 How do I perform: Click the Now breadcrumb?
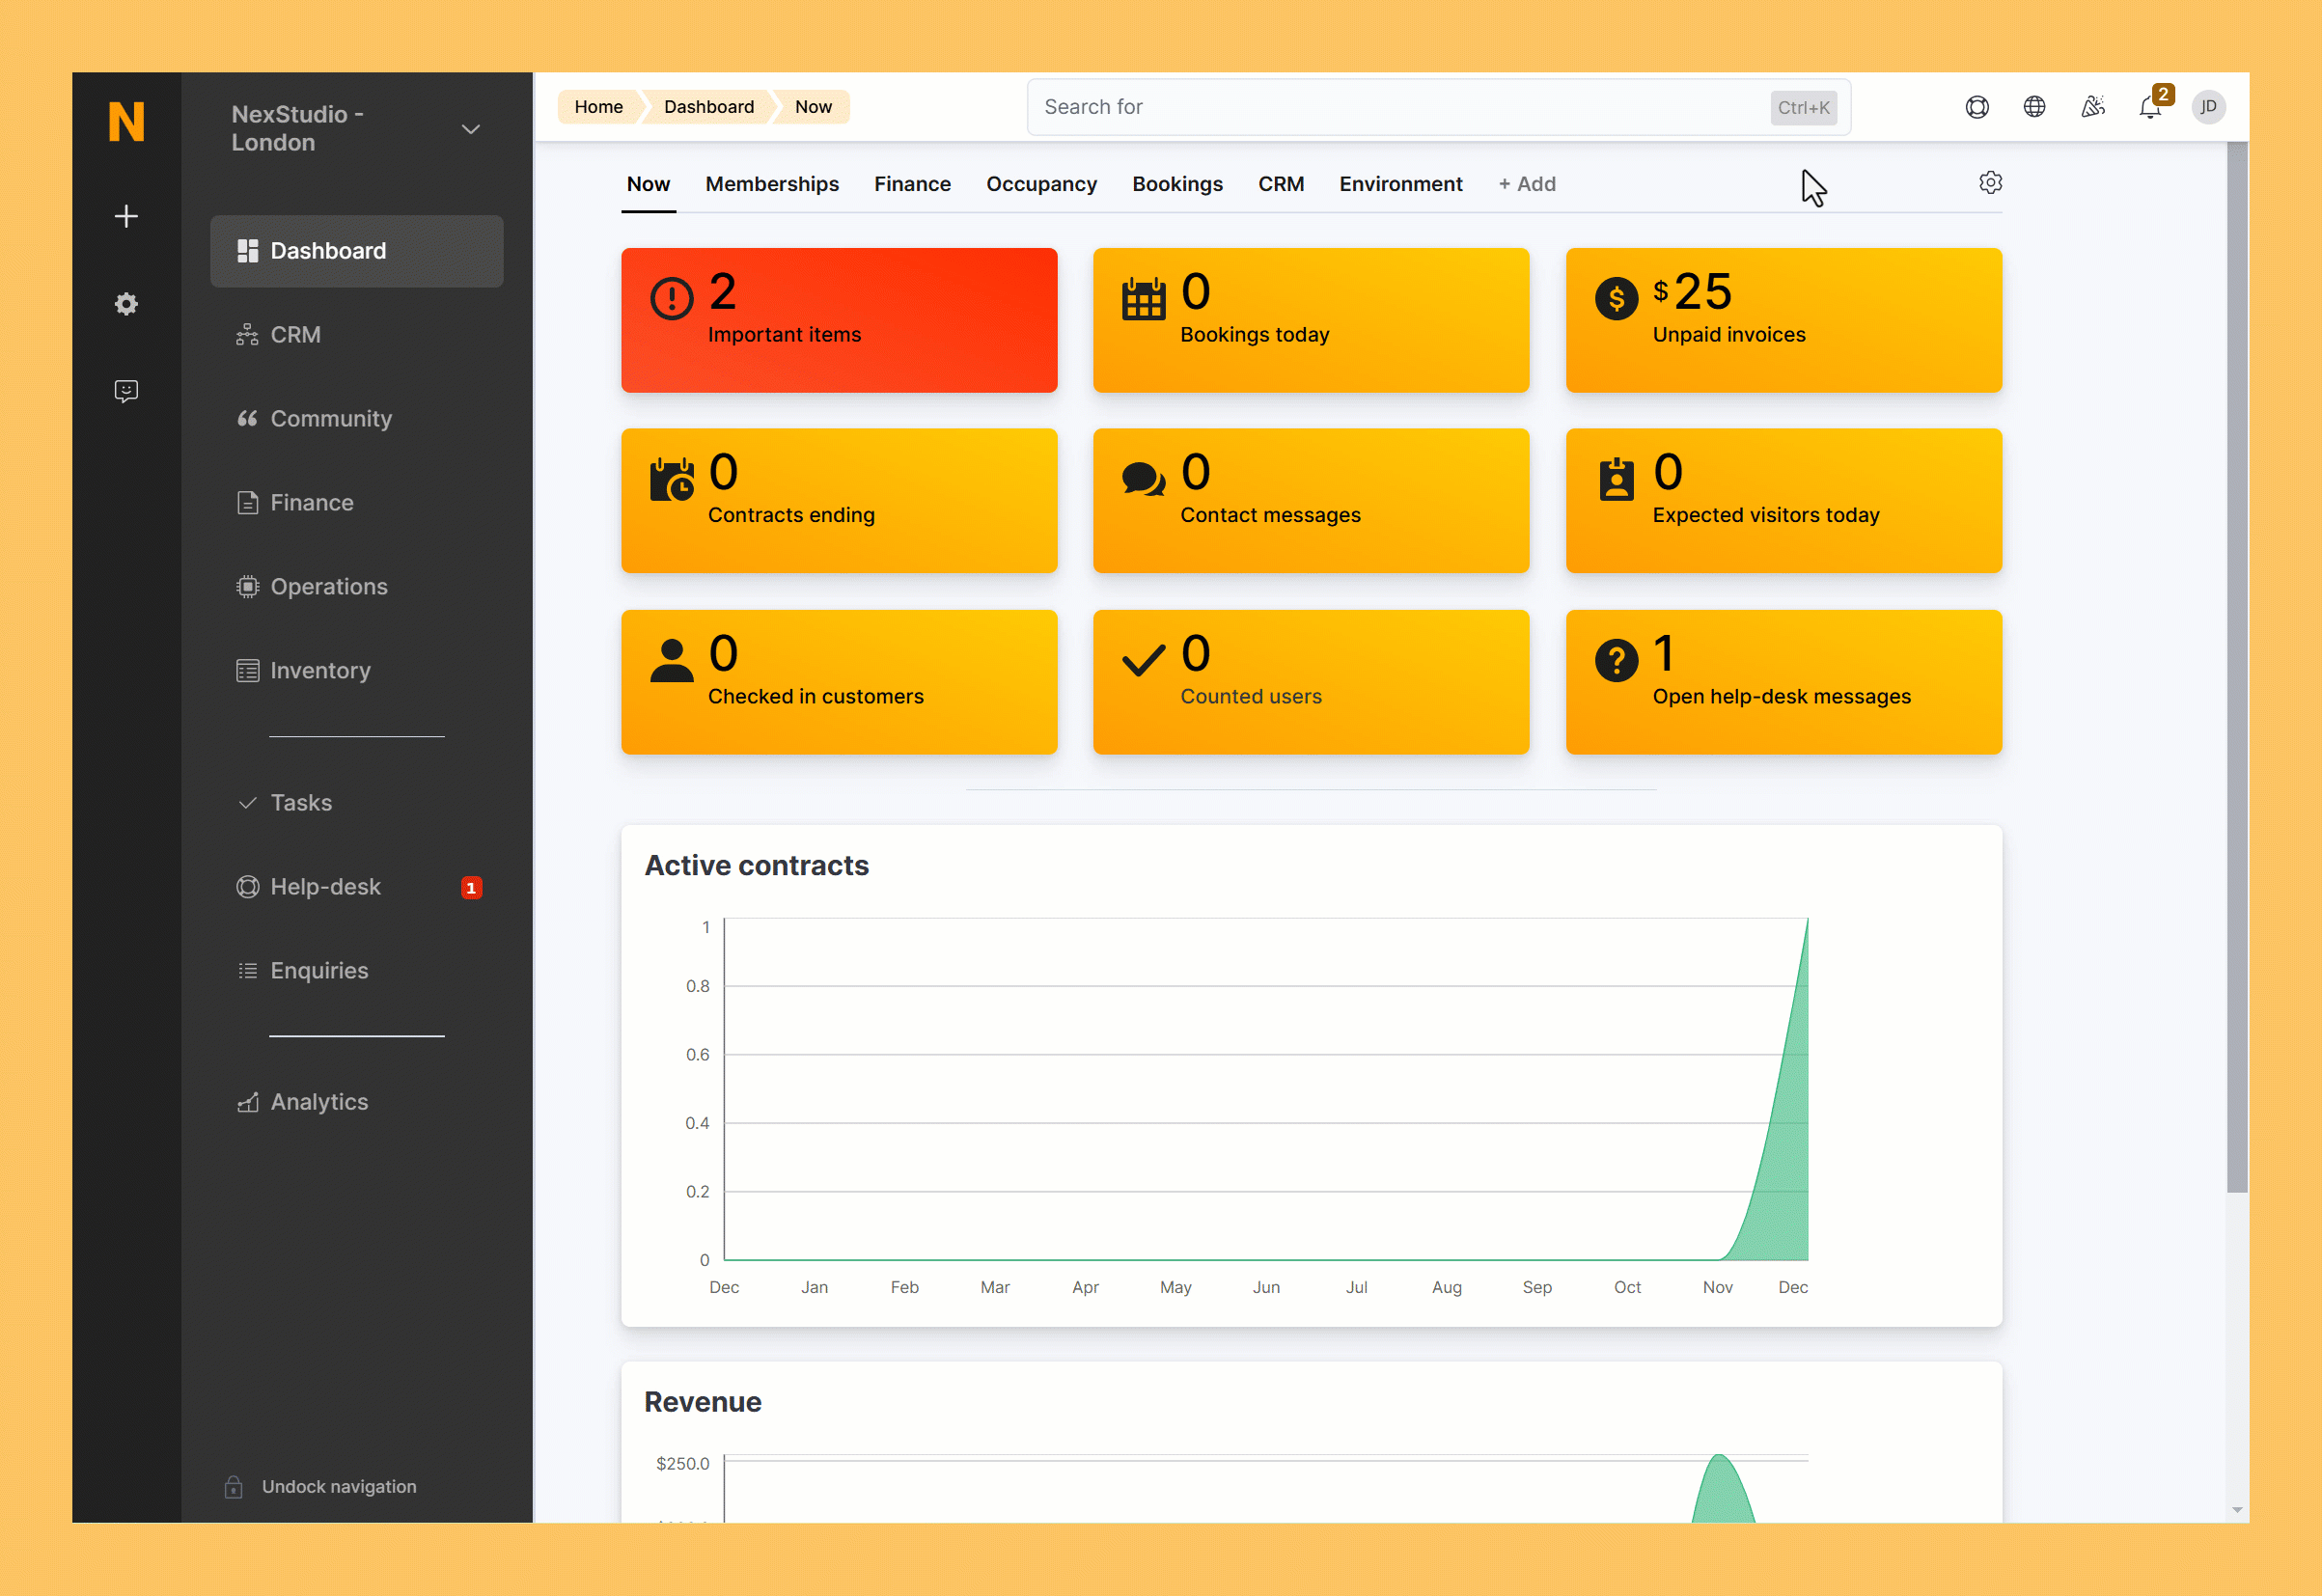[813, 107]
